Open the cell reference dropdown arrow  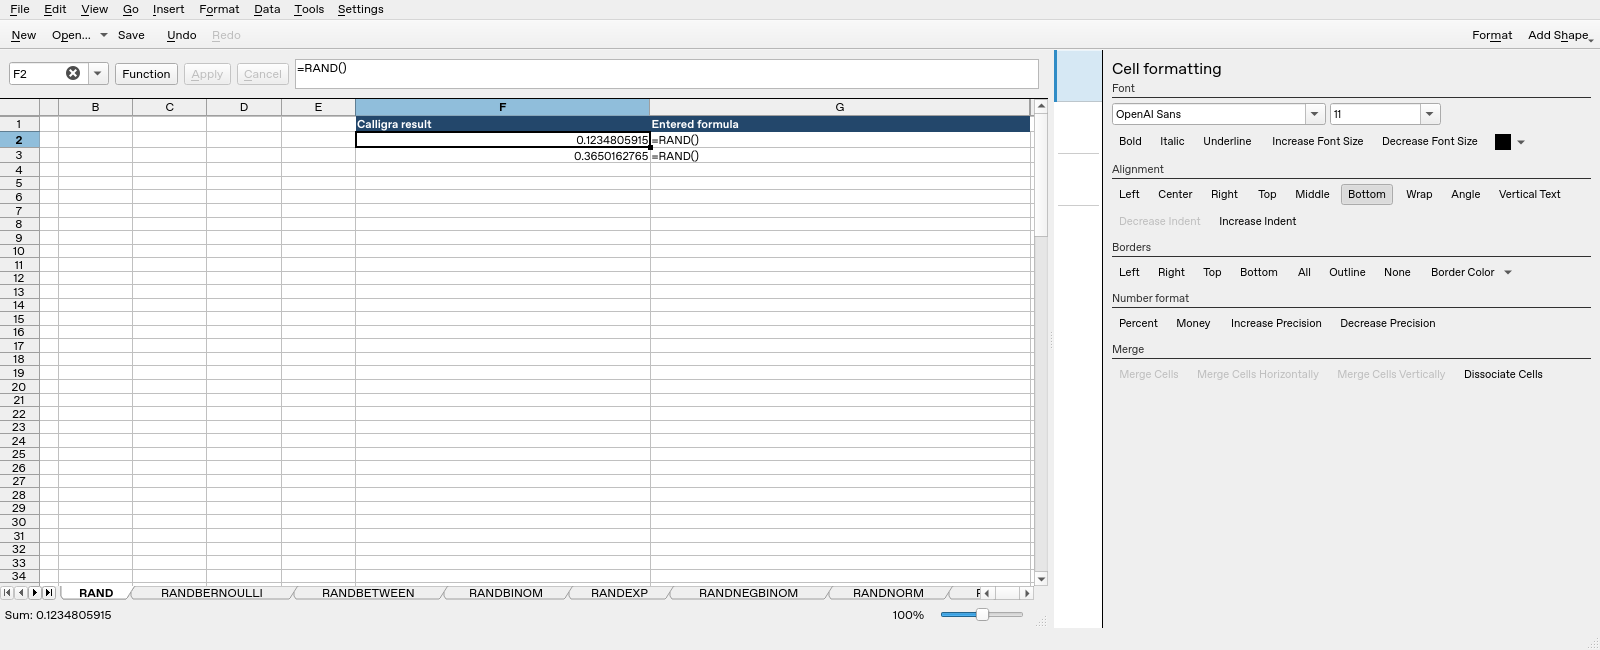click(x=97, y=73)
